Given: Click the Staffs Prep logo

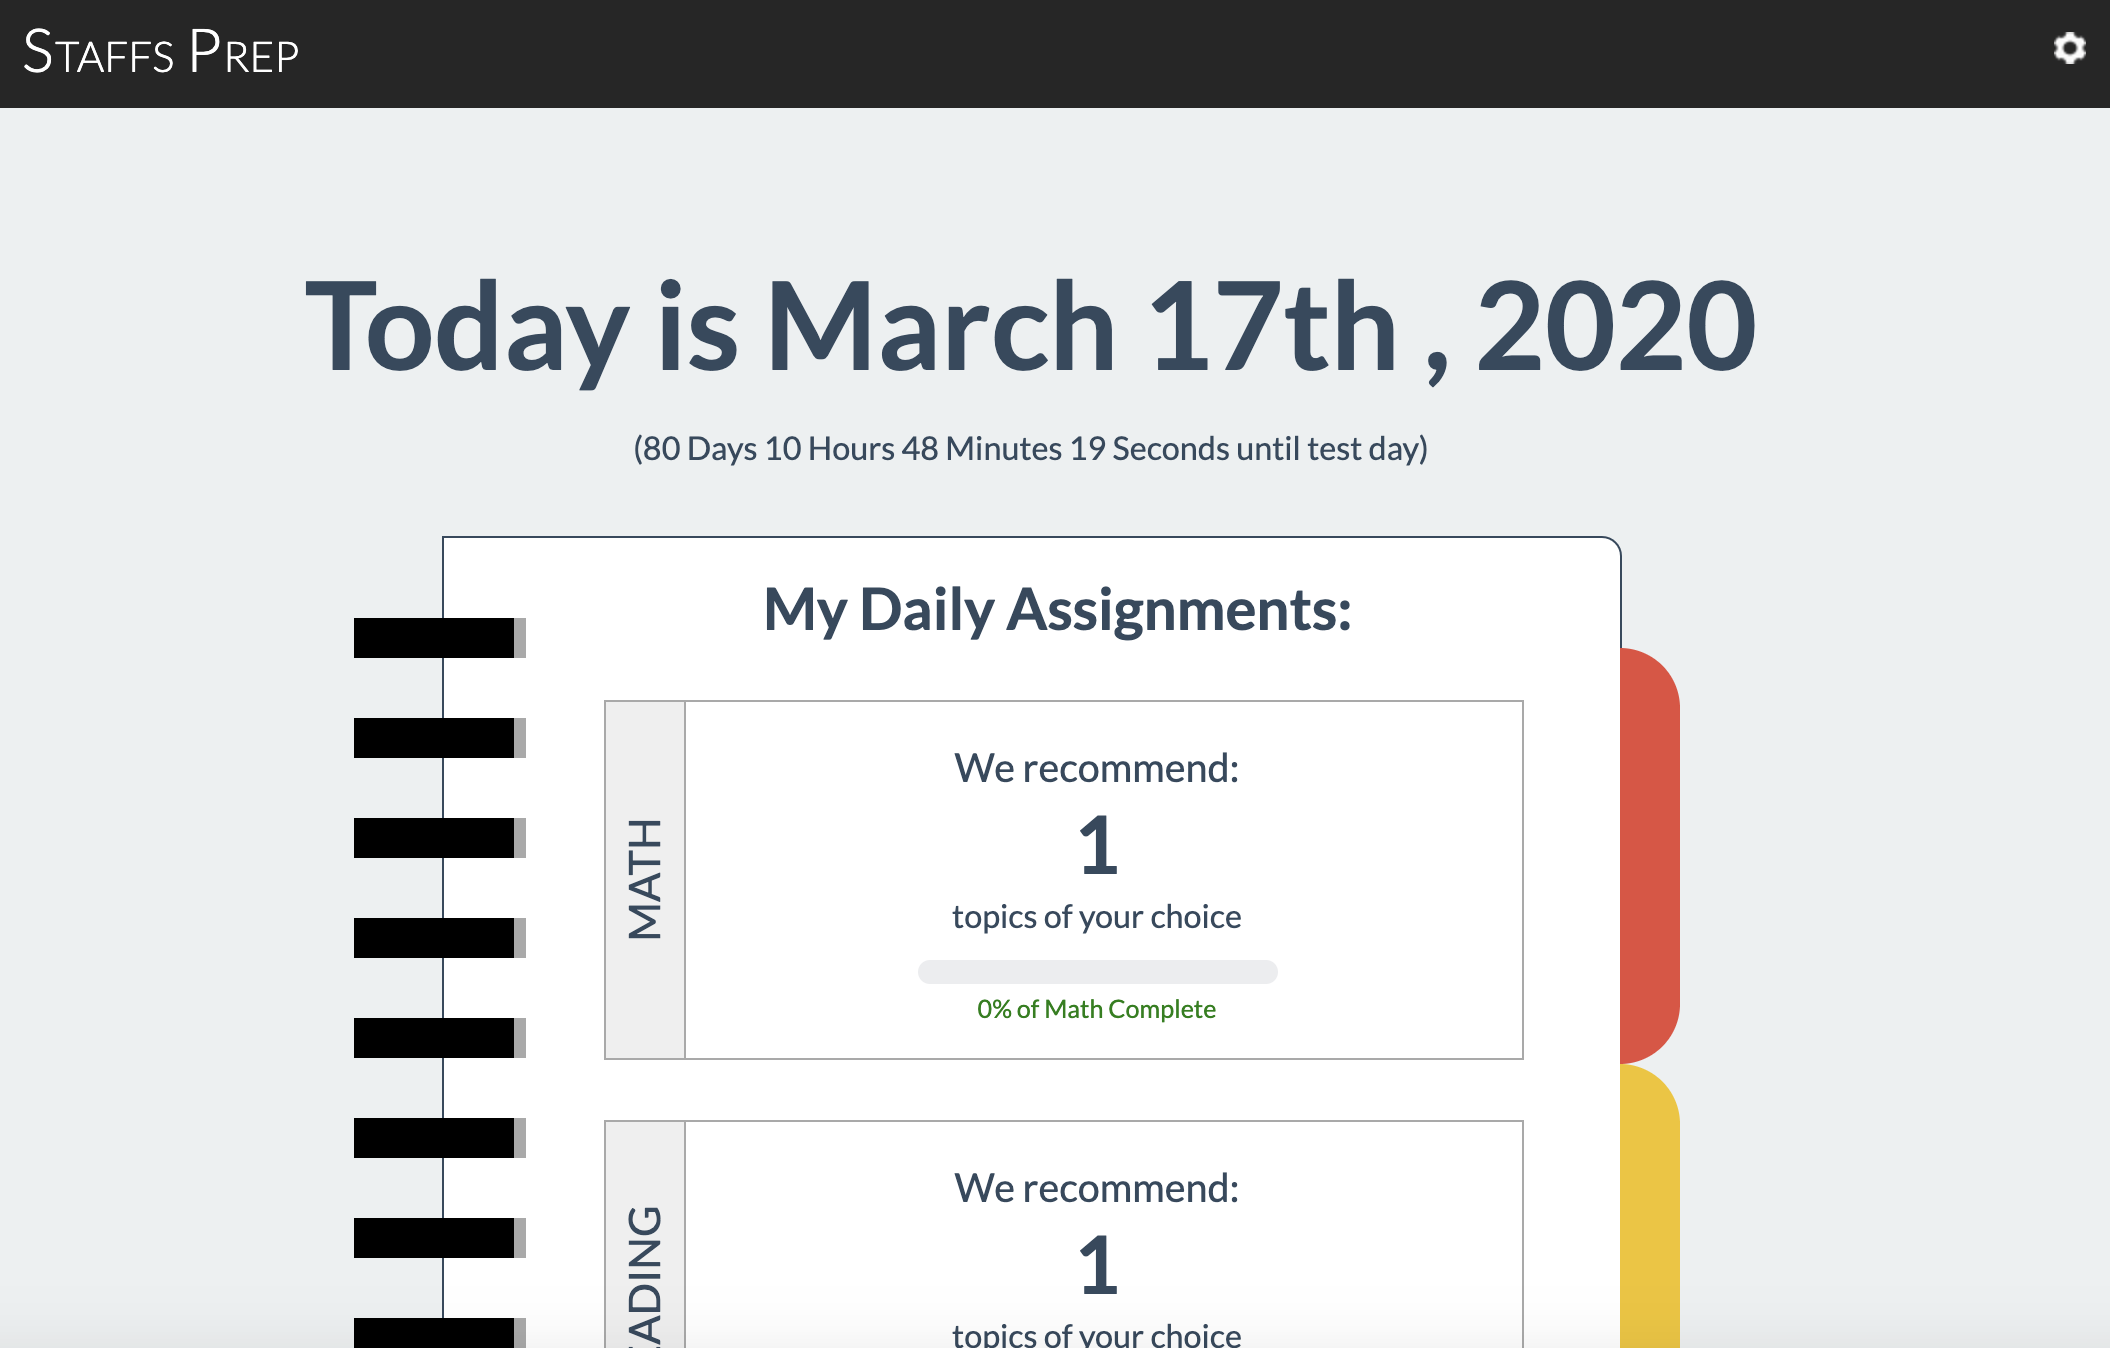Looking at the screenshot, I should coord(161,52).
